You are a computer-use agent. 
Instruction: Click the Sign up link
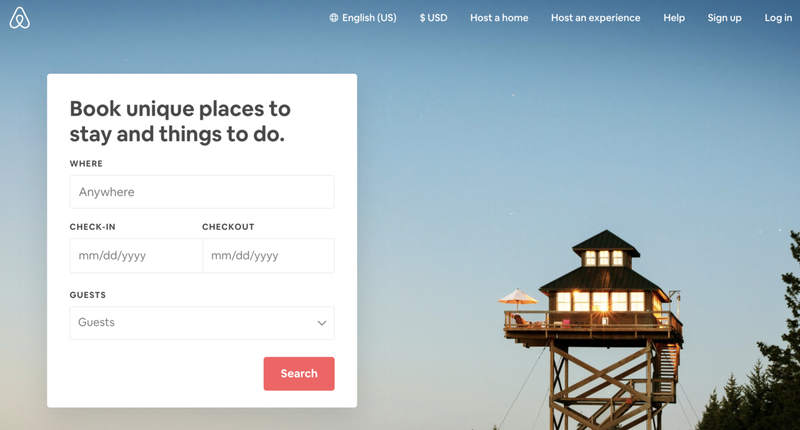tap(724, 18)
